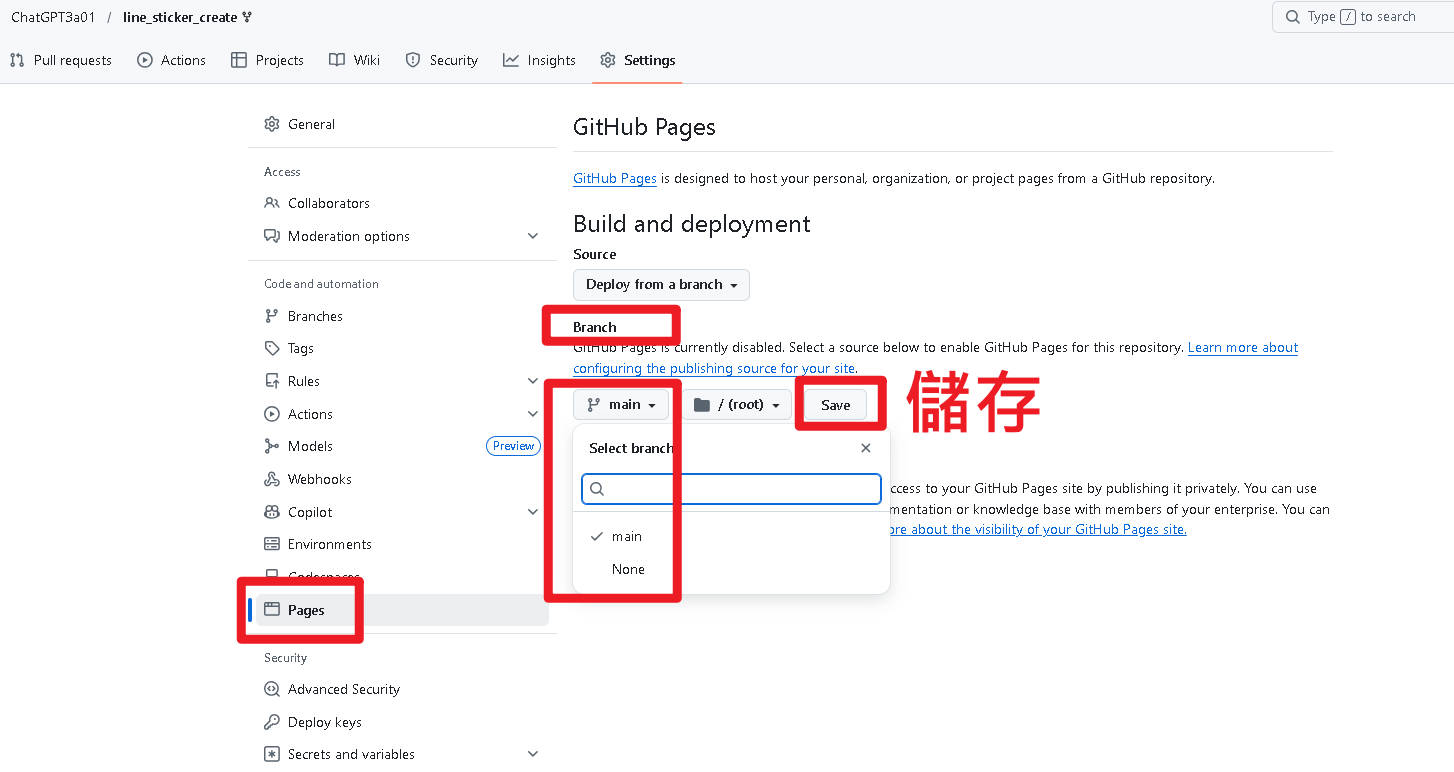Viewport: 1454px width, 772px height.
Task: Open Advanced Security settings
Action: tap(342, 689)
